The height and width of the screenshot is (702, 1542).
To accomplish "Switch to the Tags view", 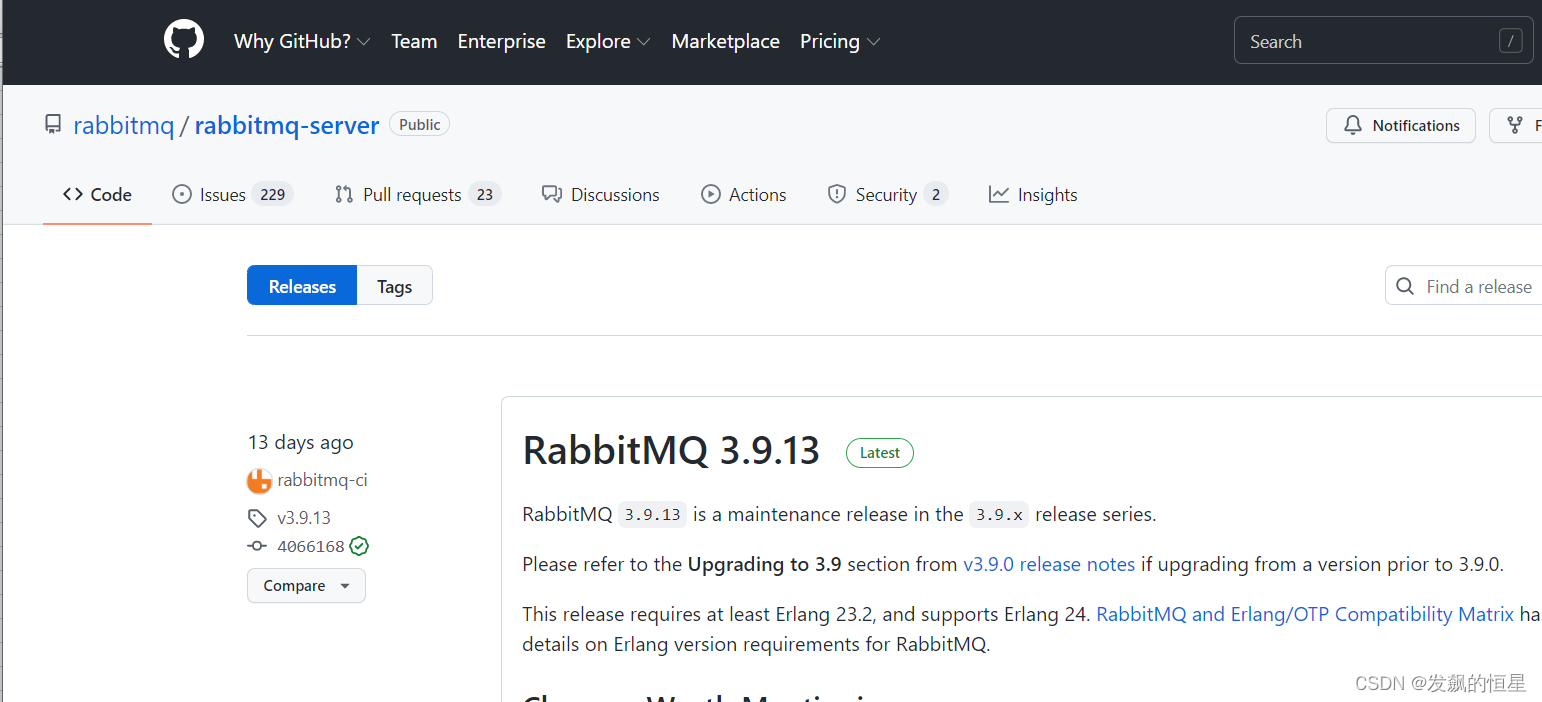I will pyautogui.click(x=395, y=286).
